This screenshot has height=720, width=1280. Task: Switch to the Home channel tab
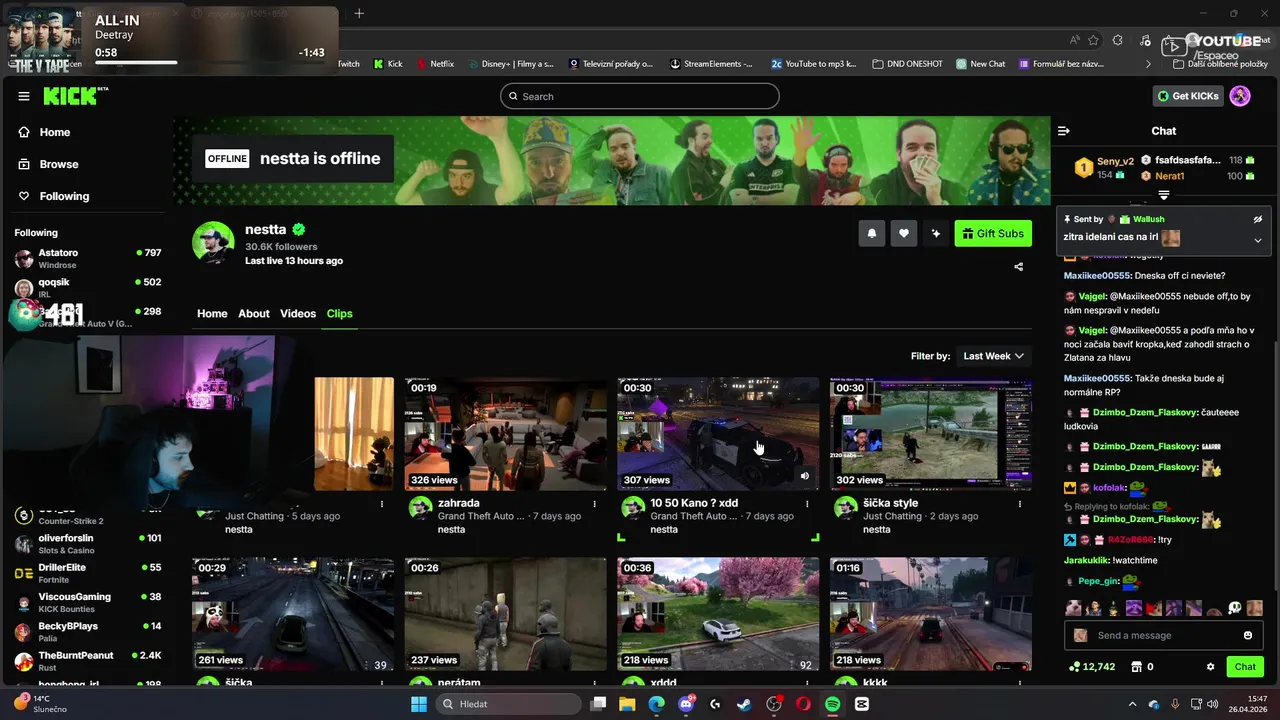tap(212, 313)
